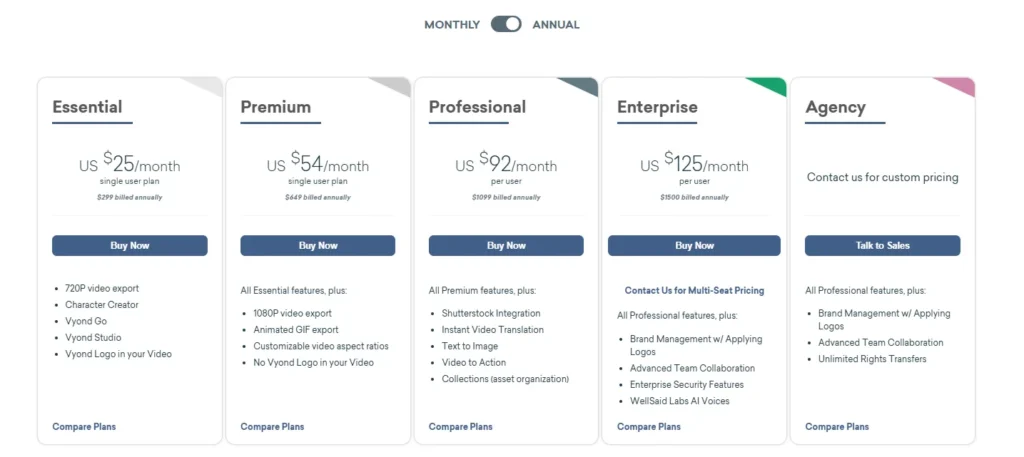
Task: Select the ANNUAL billing label
Action: pos(556,24)
